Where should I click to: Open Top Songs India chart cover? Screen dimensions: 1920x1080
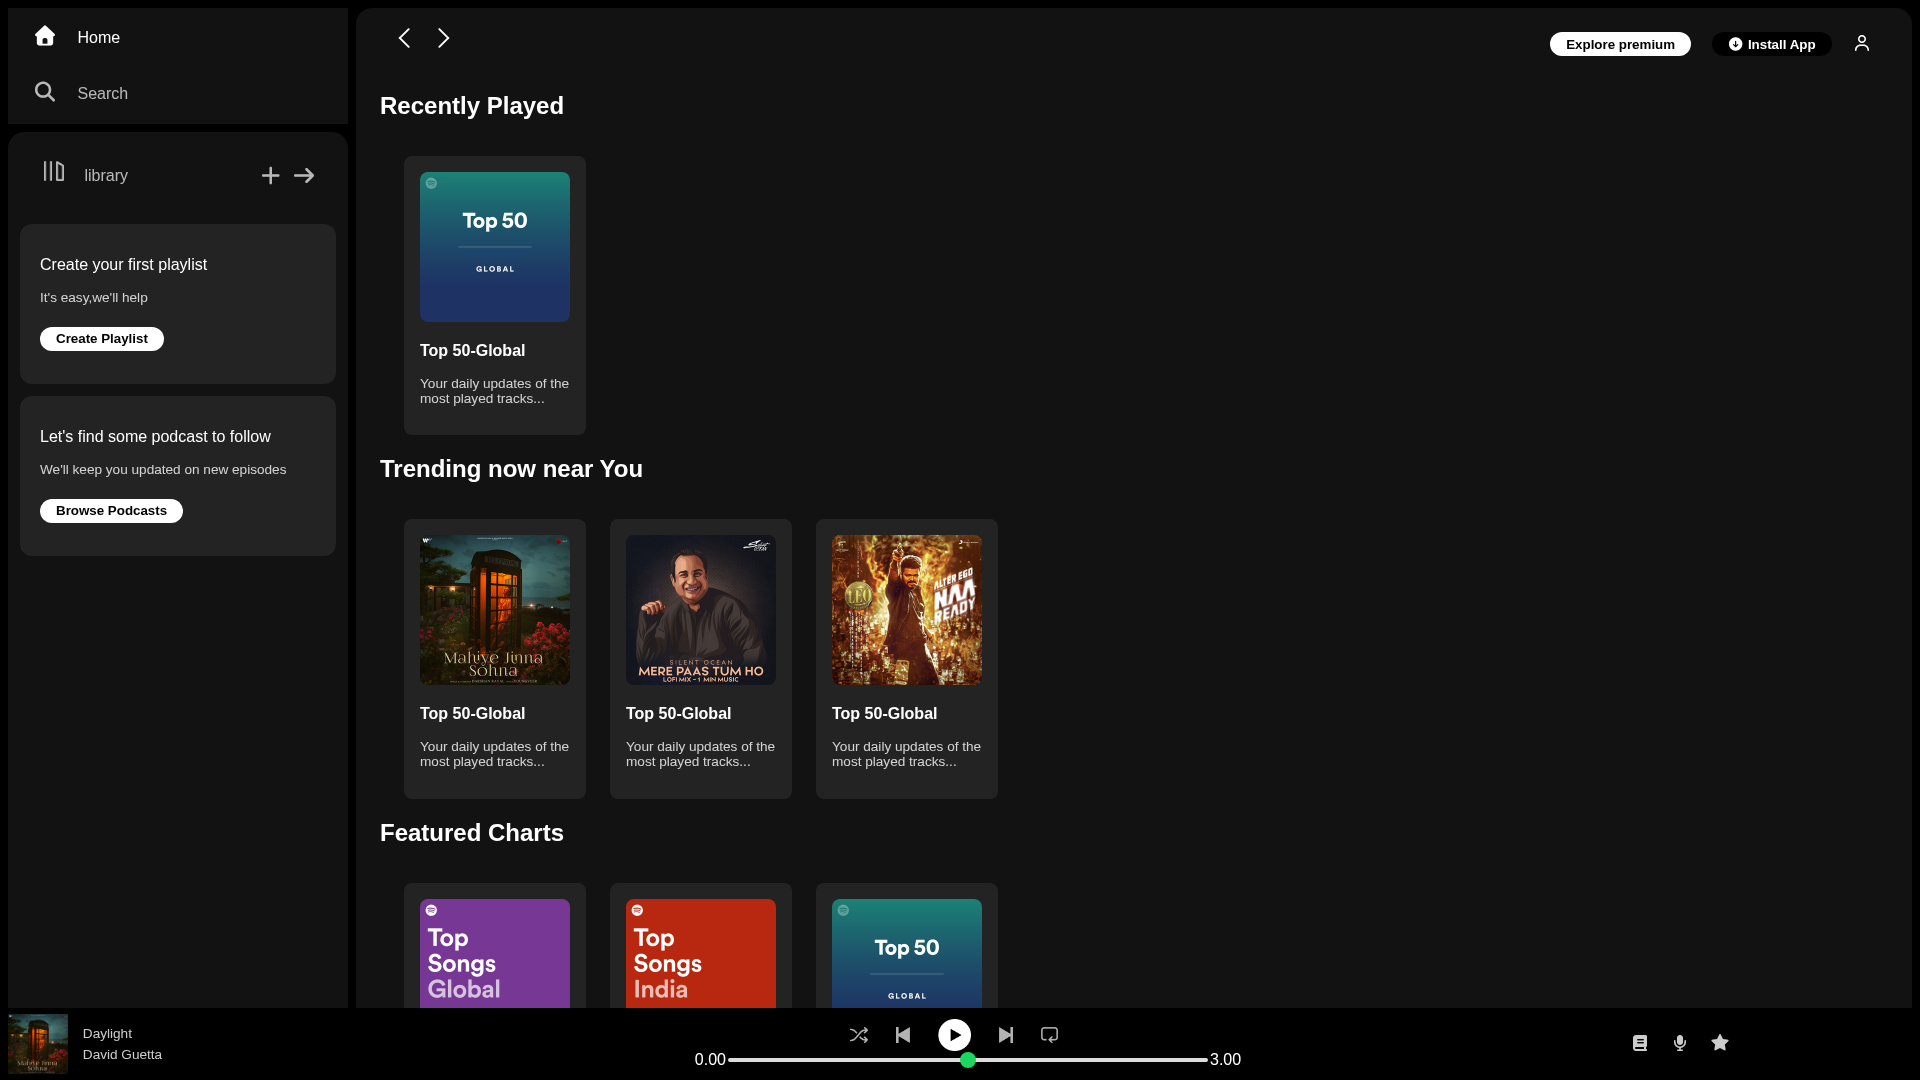(701, 953)
